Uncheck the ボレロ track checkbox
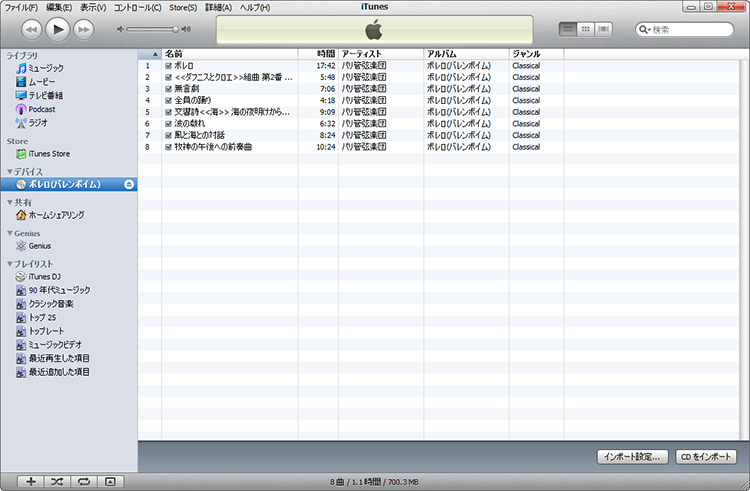 [x=168, y=66]
